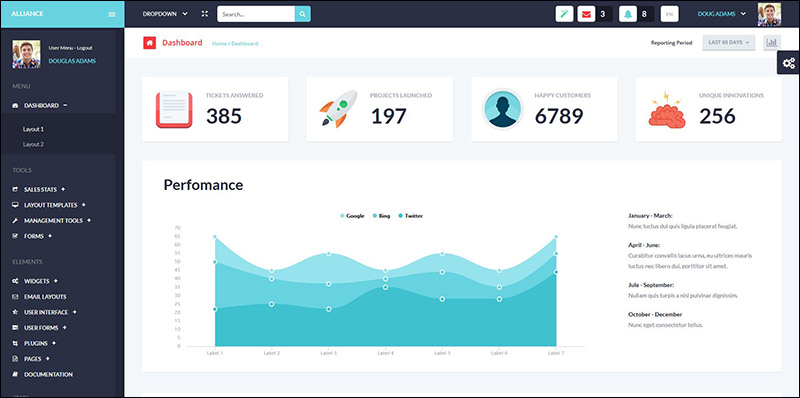This screenshot has height=398, width=800.
Task: Expand the User Interface submenu
Action: pos(74,311)
